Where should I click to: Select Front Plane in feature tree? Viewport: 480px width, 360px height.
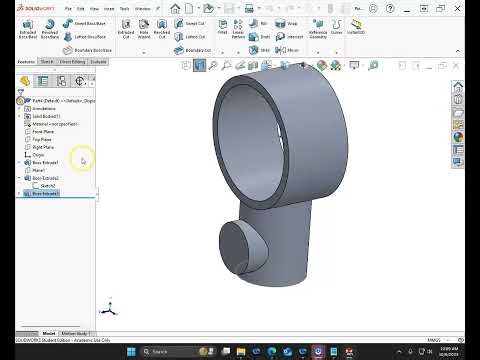click(x=39, y=132)
